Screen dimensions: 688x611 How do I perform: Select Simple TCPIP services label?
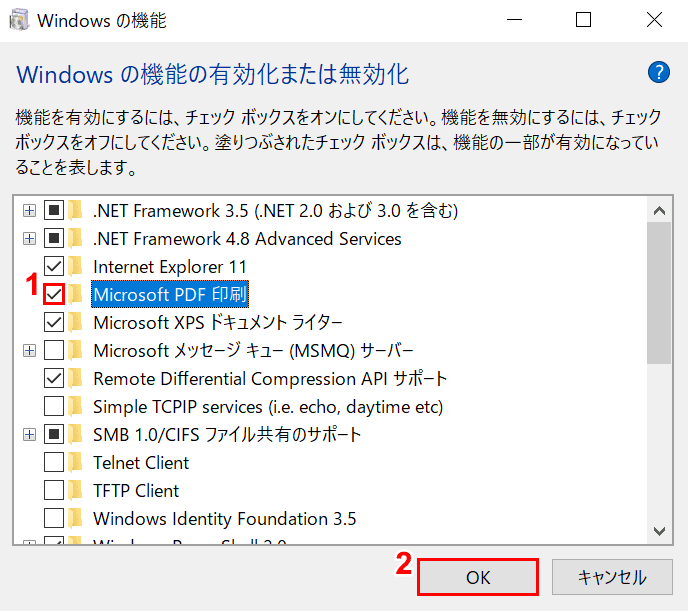coord(268,407)
